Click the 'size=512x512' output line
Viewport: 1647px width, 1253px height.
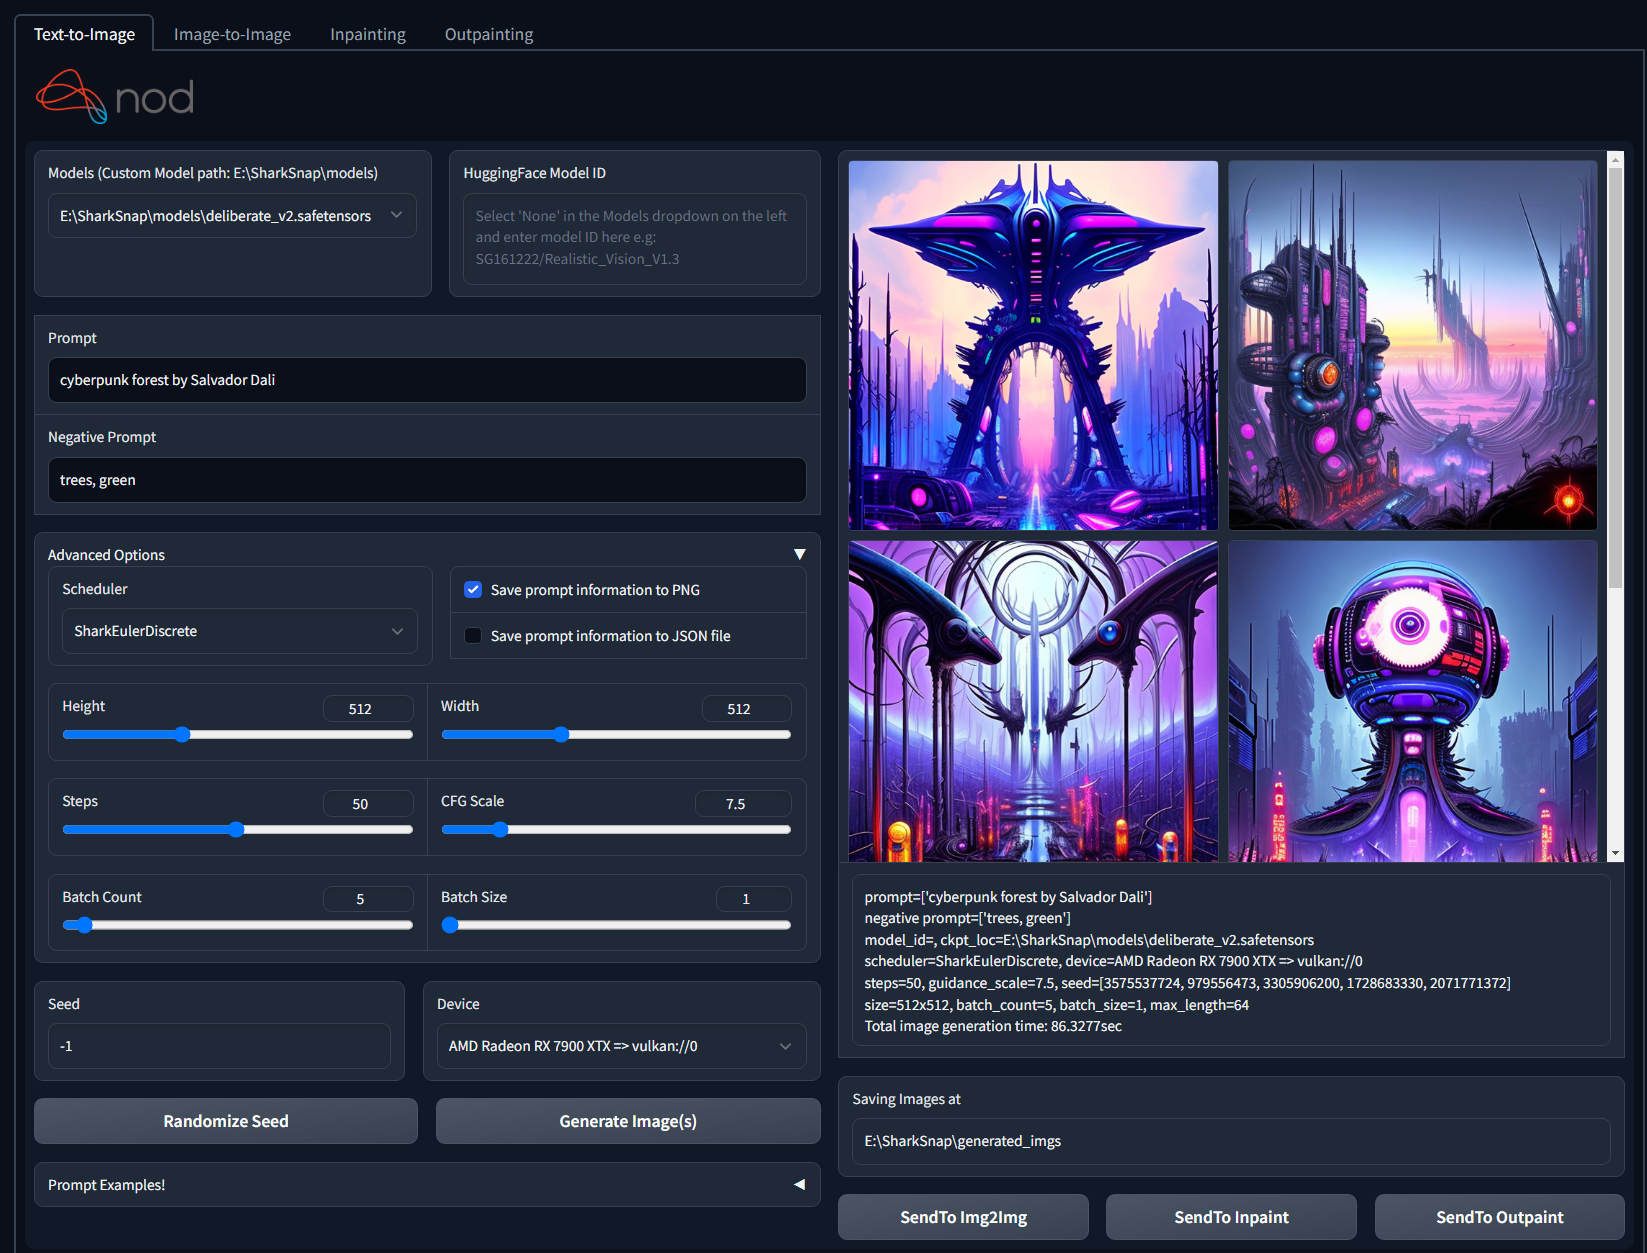[1056, 1005]
